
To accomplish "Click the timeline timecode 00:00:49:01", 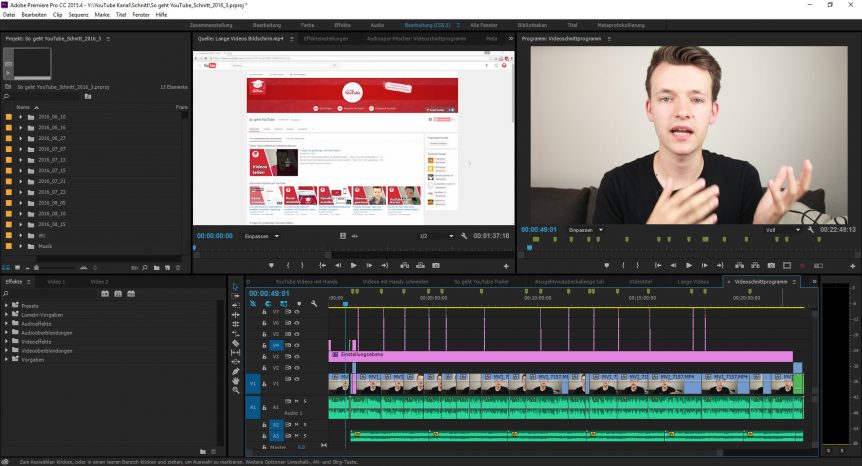I will [269, 293].
